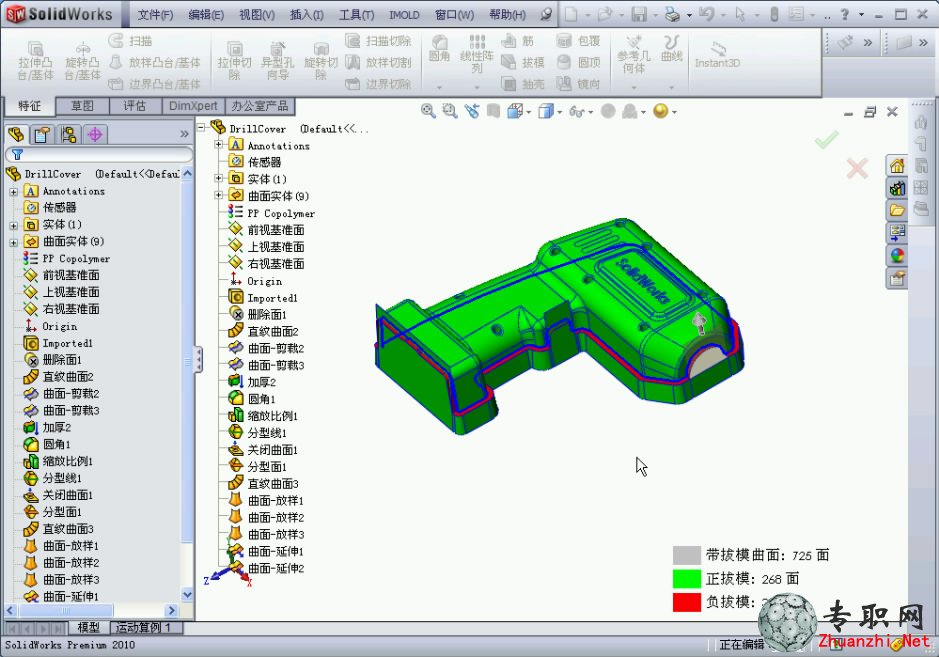This screenshot has width=939, height=657.
Task: Click the Zoom to Area icon
Action: tap(450, 111)
